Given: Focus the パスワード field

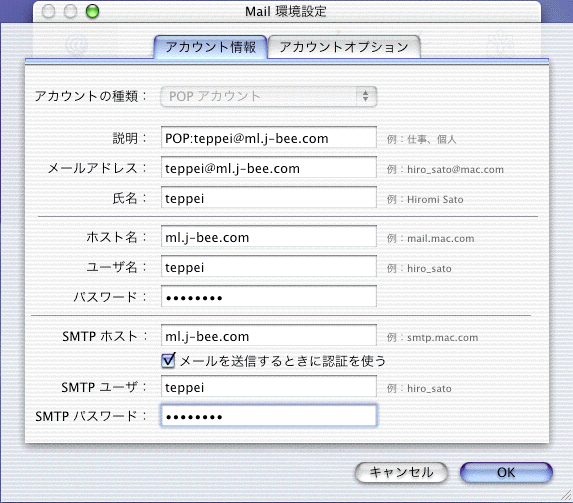Looking at the screenshot, I should click(x=269, y=296).
